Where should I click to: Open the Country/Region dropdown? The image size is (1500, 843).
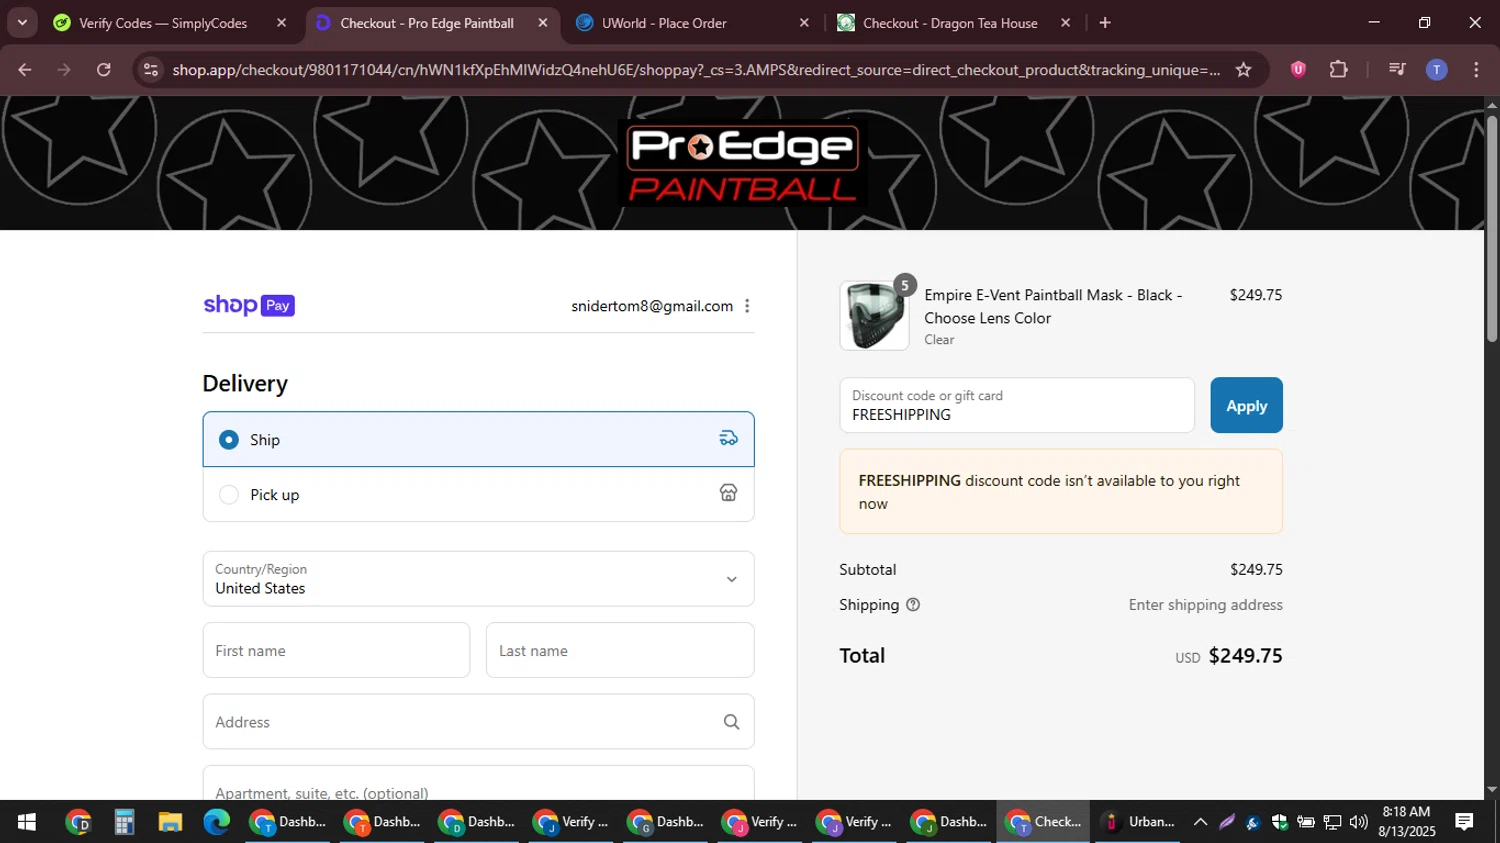478,579
